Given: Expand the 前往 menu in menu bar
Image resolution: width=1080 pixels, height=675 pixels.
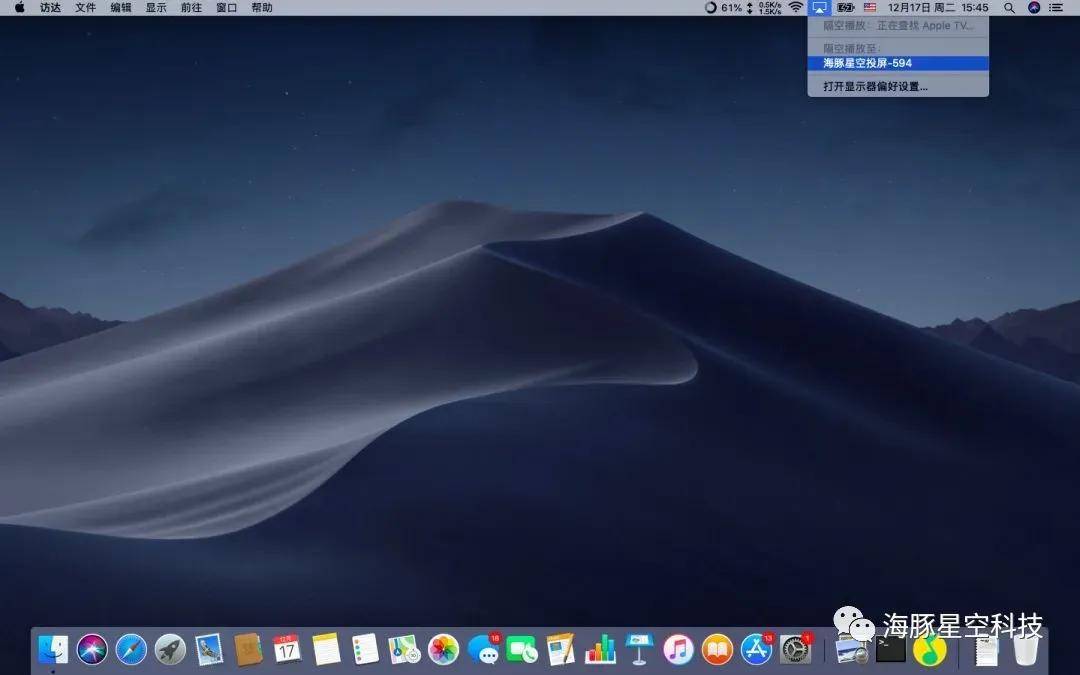Looking at the screenshot, I should (191, 8).
